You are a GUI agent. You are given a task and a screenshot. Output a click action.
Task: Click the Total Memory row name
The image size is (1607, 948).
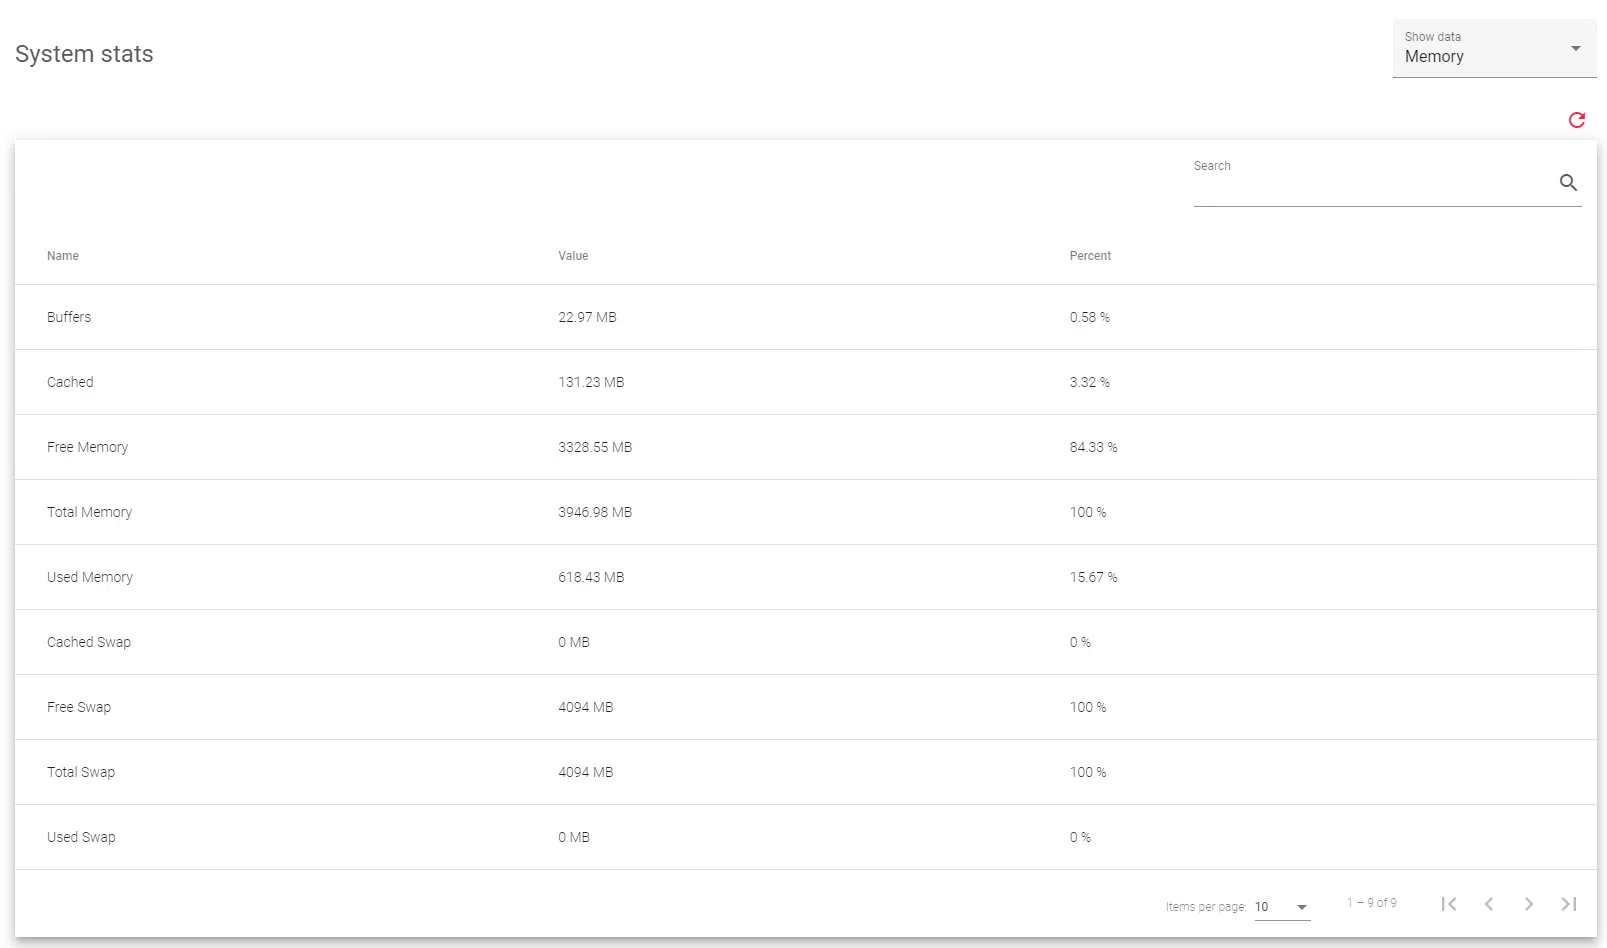(x=89, y=512)
